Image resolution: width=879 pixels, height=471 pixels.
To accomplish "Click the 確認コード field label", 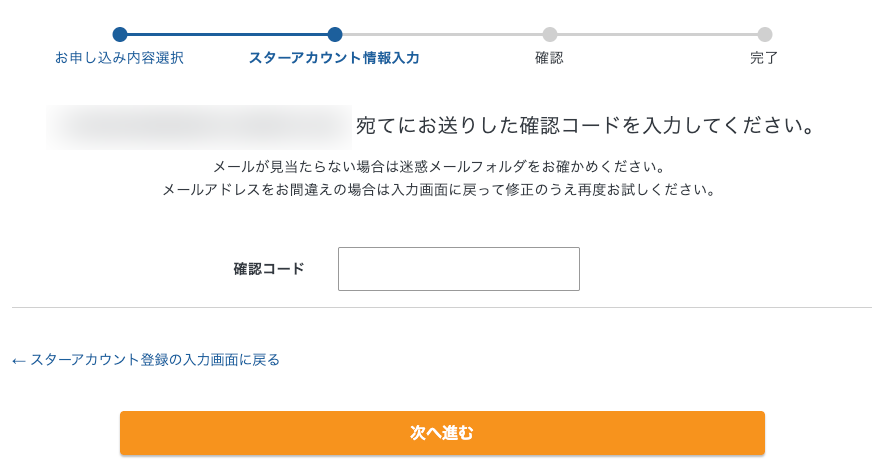I will click(269, 269).
